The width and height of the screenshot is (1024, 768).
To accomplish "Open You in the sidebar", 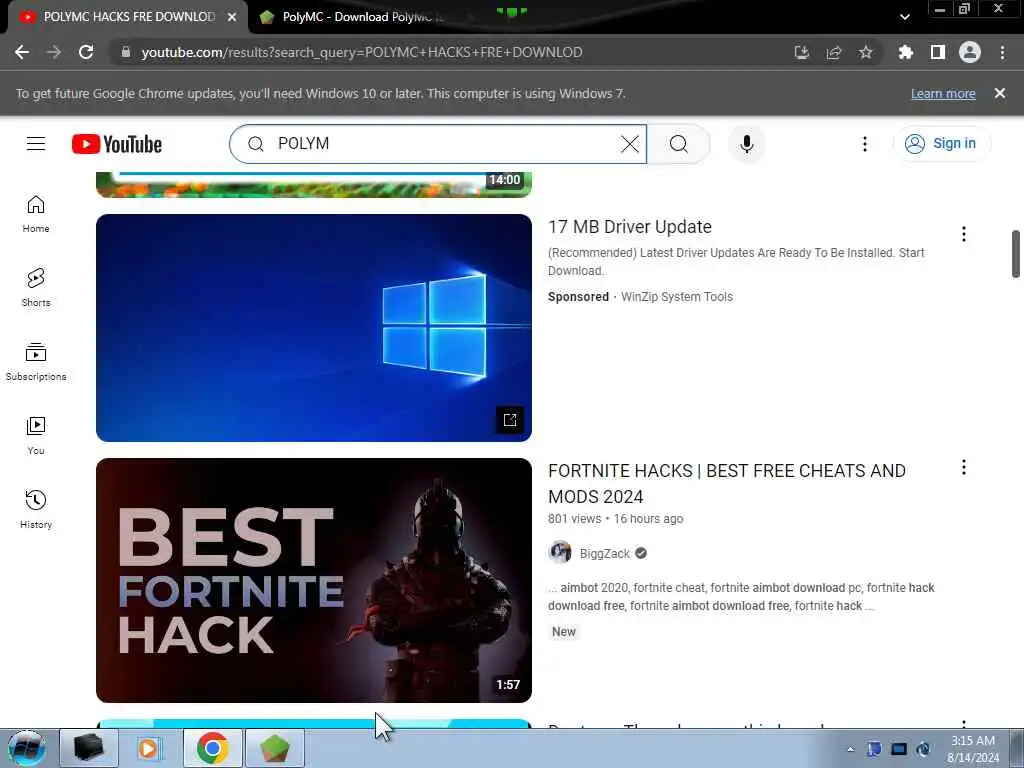I will click(x=36, y=436).
